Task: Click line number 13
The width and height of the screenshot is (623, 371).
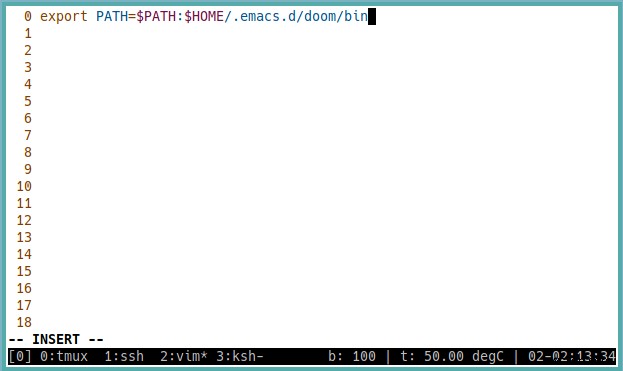Action: [24, 238]
